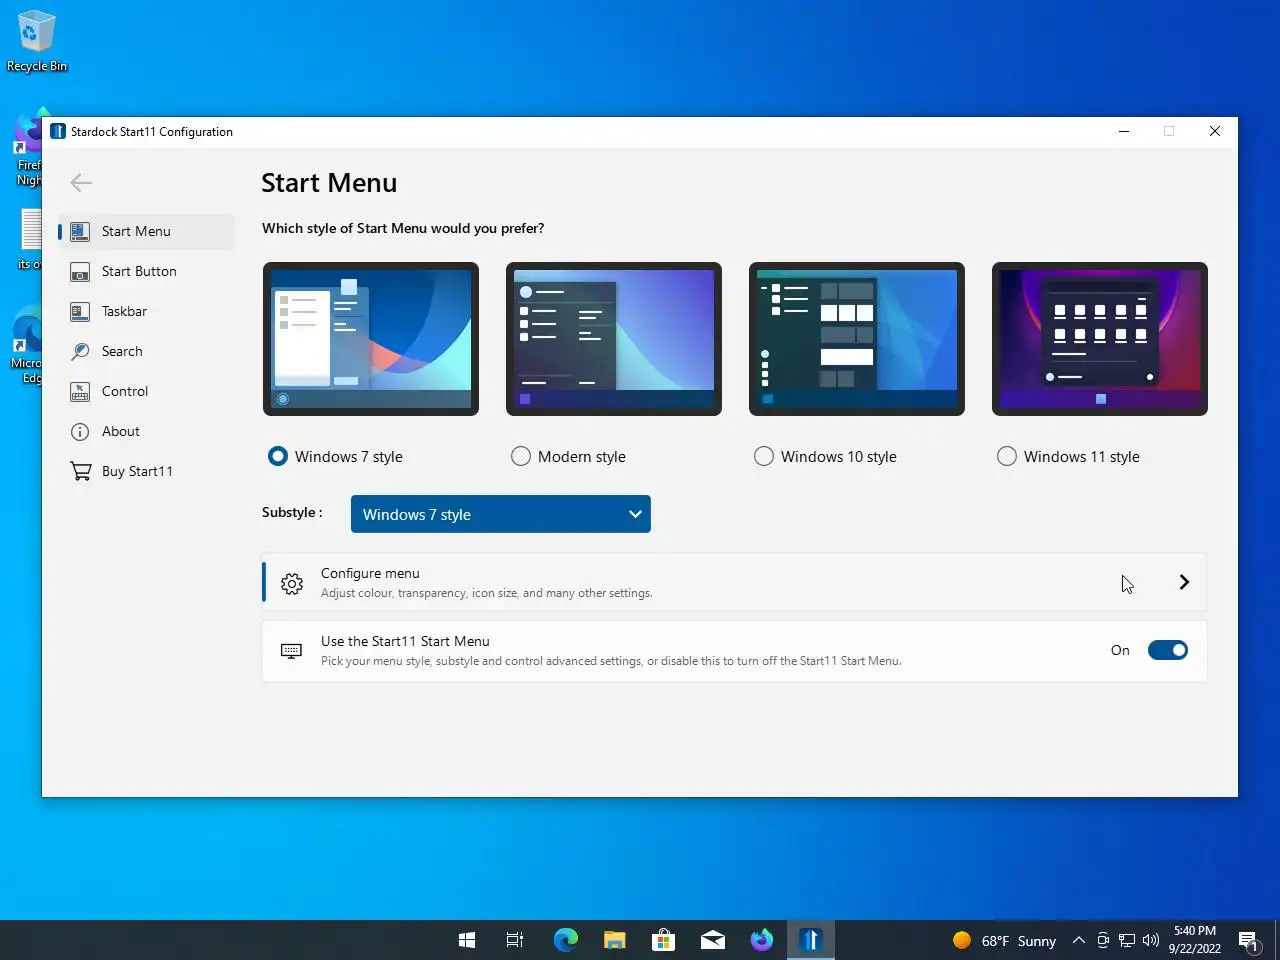The image size is (1280, 960).
Task: Open Firefox Nightly from the taskbar
Action: click(x=762, y=940)
